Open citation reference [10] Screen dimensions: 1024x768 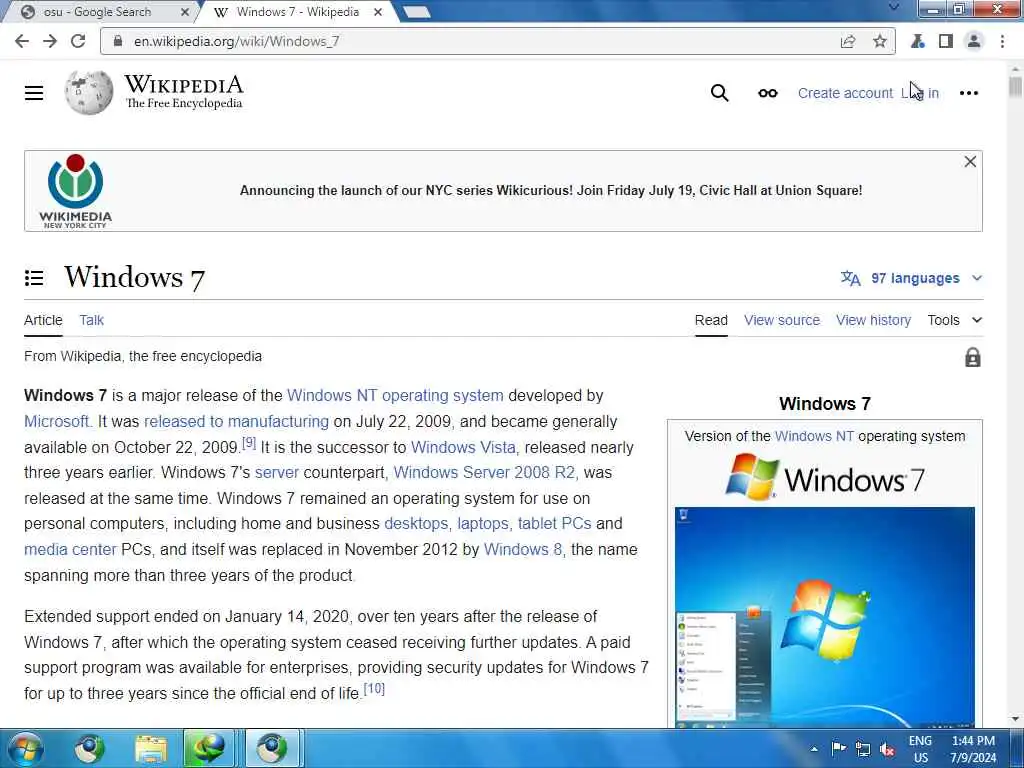click(374, 688)
